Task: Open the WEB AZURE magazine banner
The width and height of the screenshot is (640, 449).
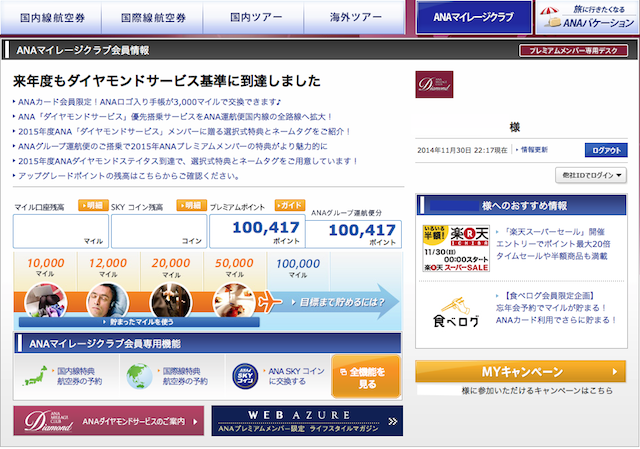Action: (x=307, y=421)
